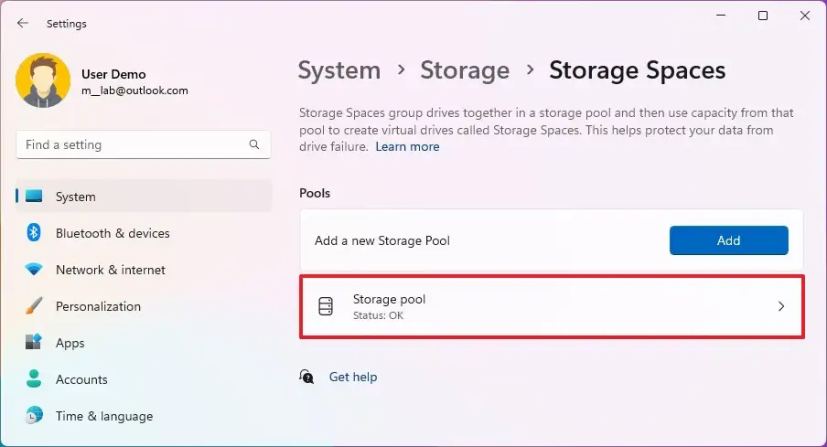Screen dimensions: 827x447
Task: Click the Personalization paintbrush icon
Action: [34, 306]
